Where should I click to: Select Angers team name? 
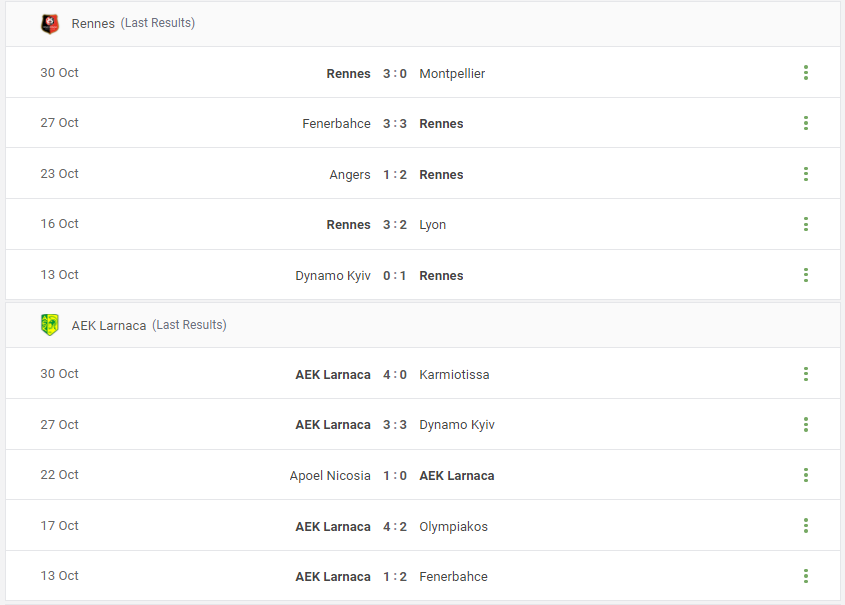point(350,175)
